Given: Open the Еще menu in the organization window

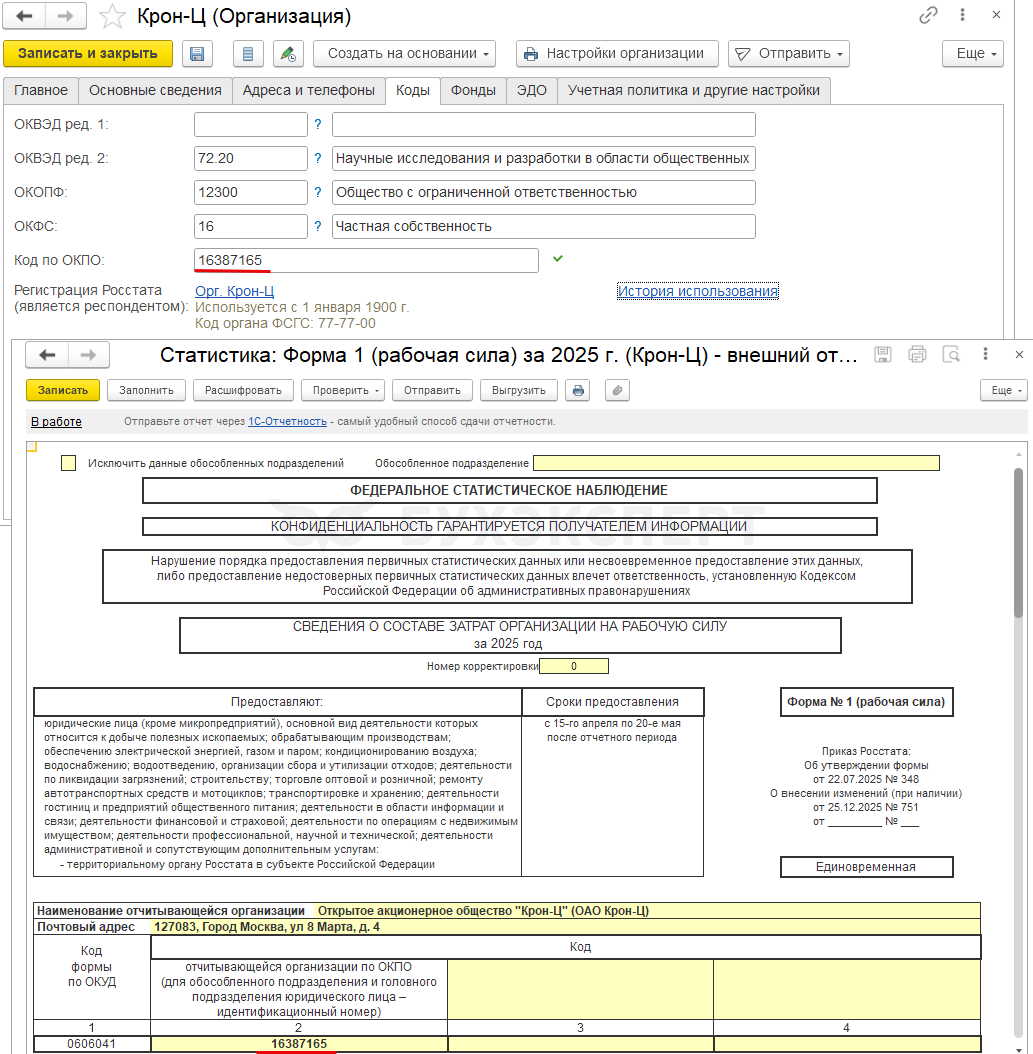Looking at the screenshot, I should pos(973,54).
